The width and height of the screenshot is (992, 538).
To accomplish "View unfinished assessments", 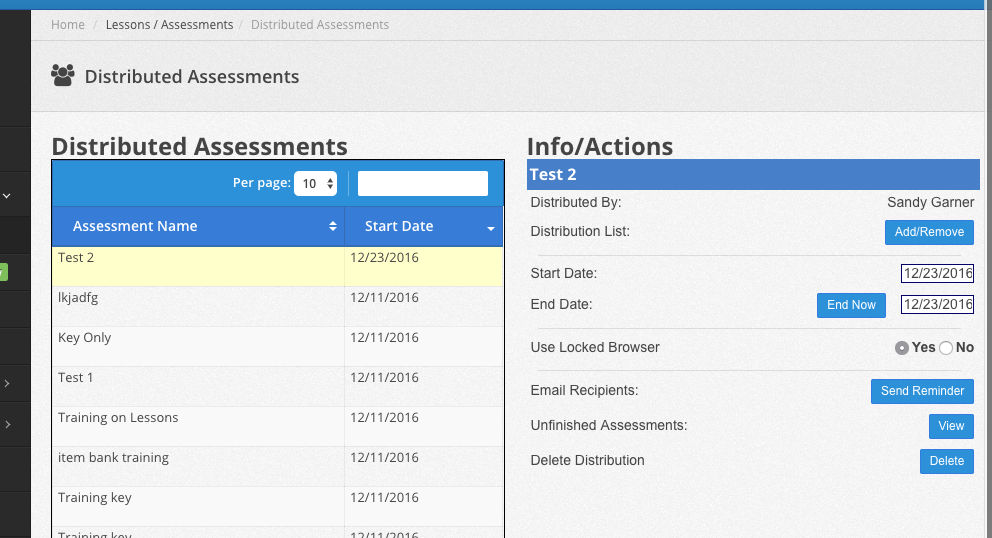I will pos(951,426).
